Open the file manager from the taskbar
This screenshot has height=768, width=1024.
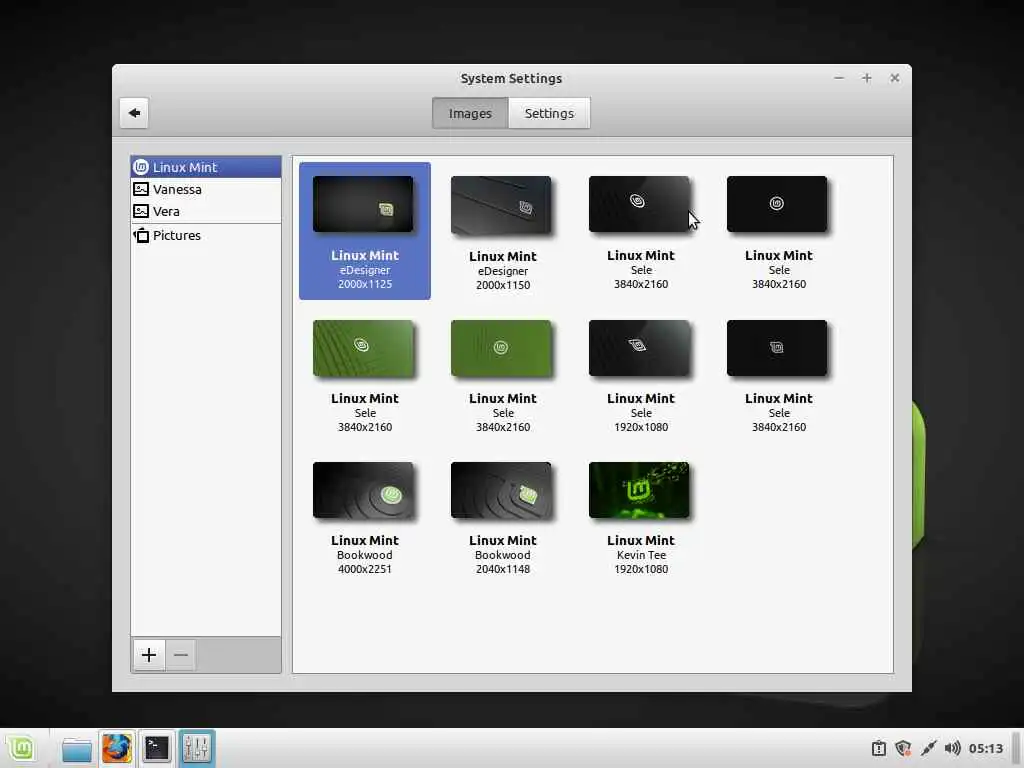(76, 748)
